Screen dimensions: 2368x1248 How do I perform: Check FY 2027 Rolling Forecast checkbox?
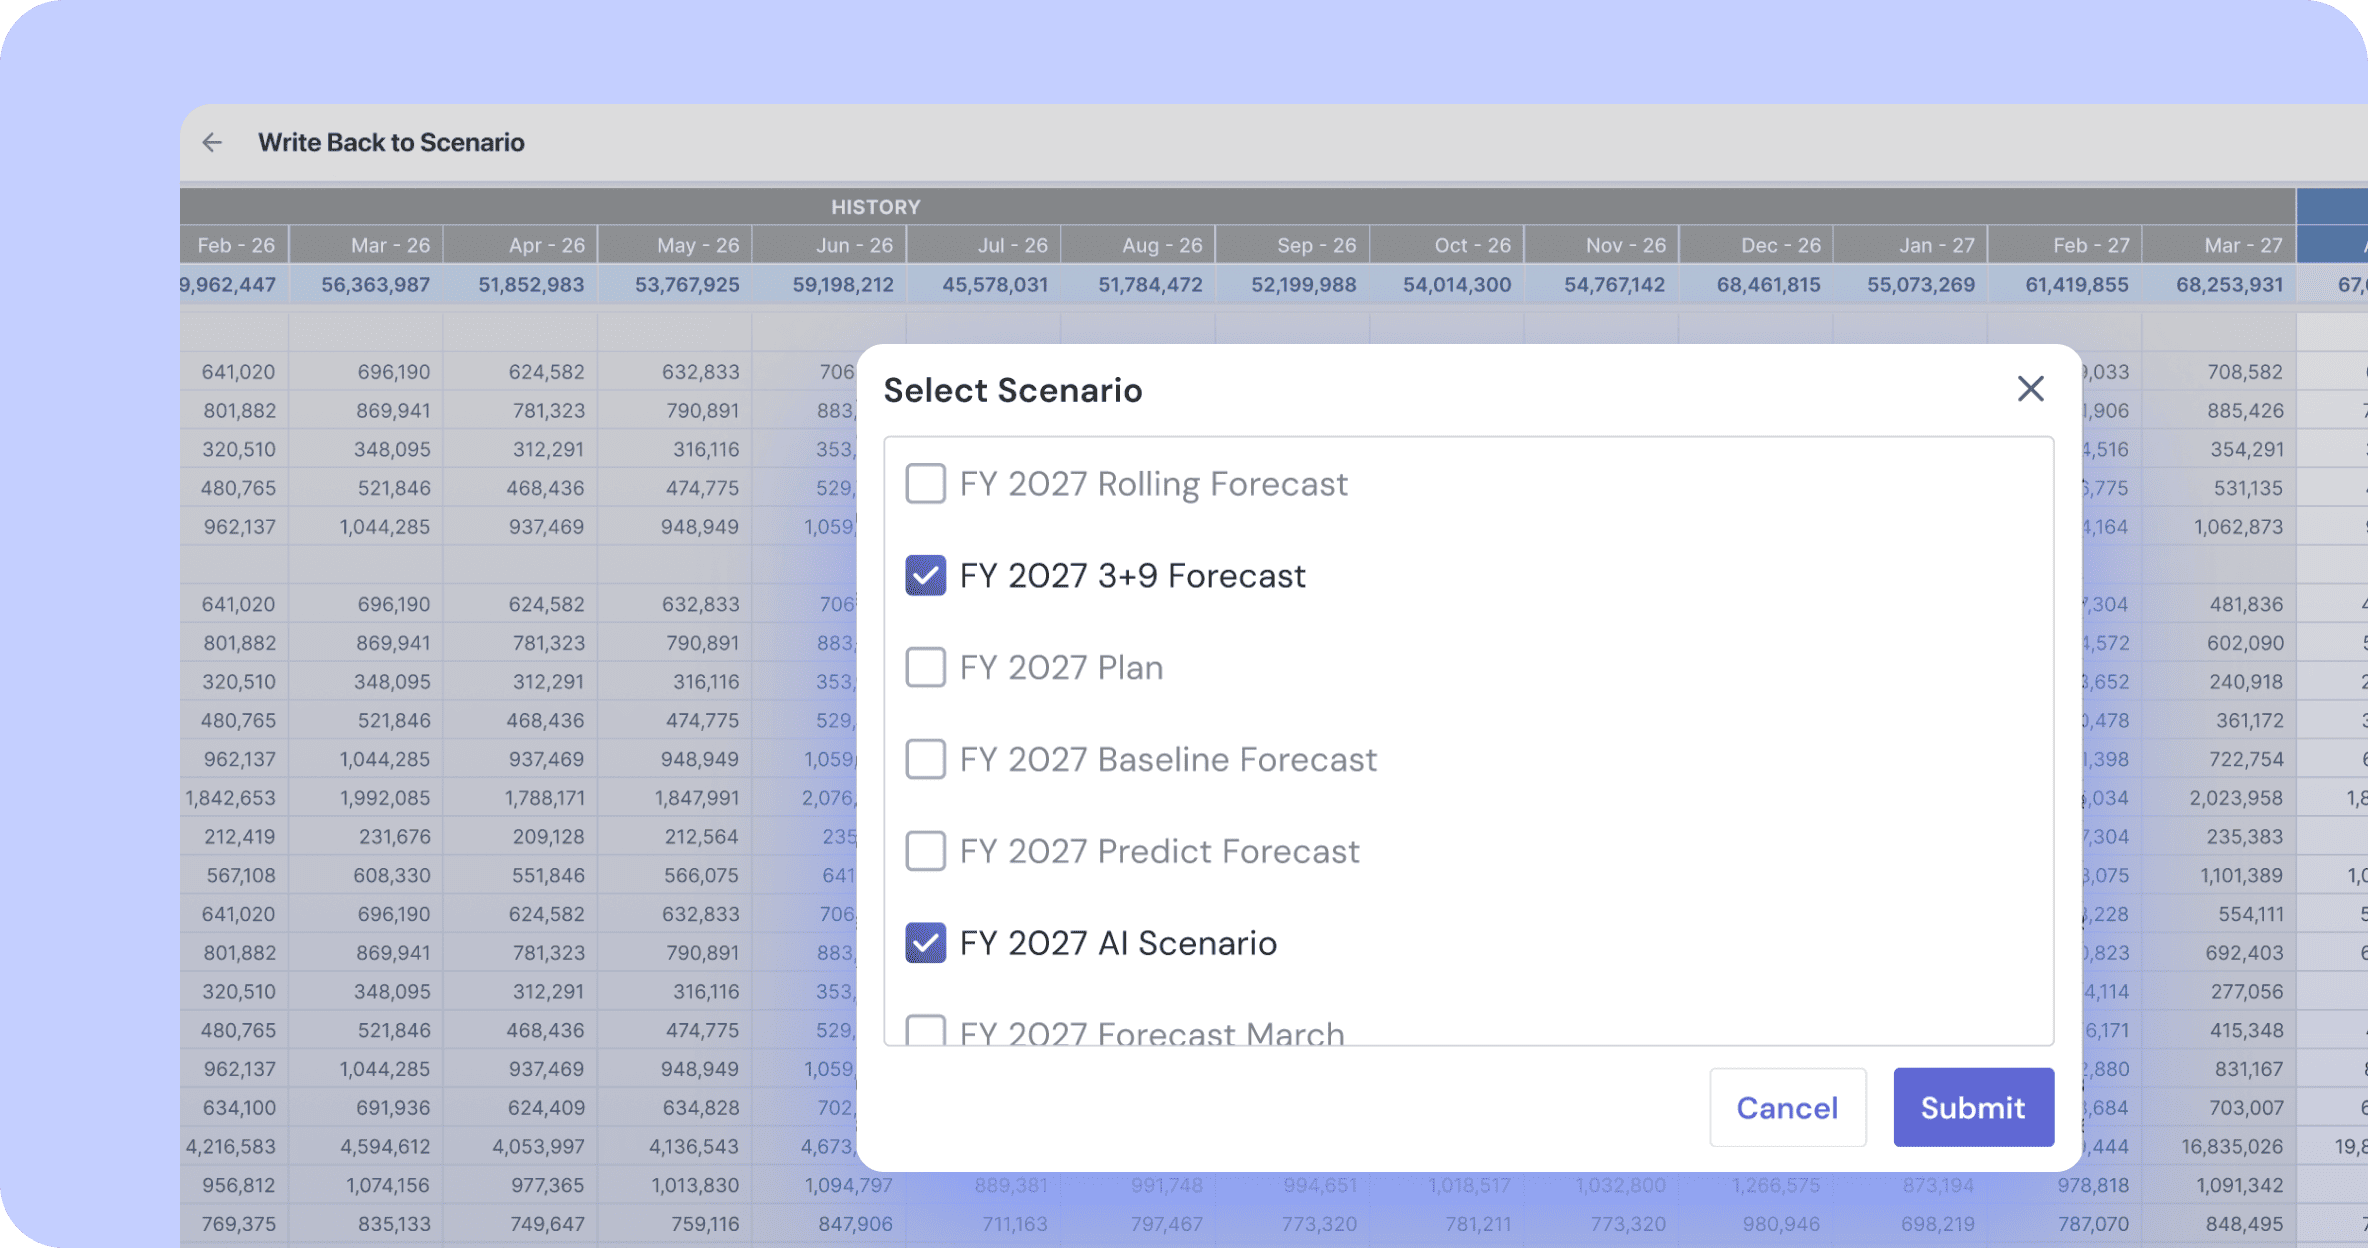pyautogui.click(x=925, y=484)
